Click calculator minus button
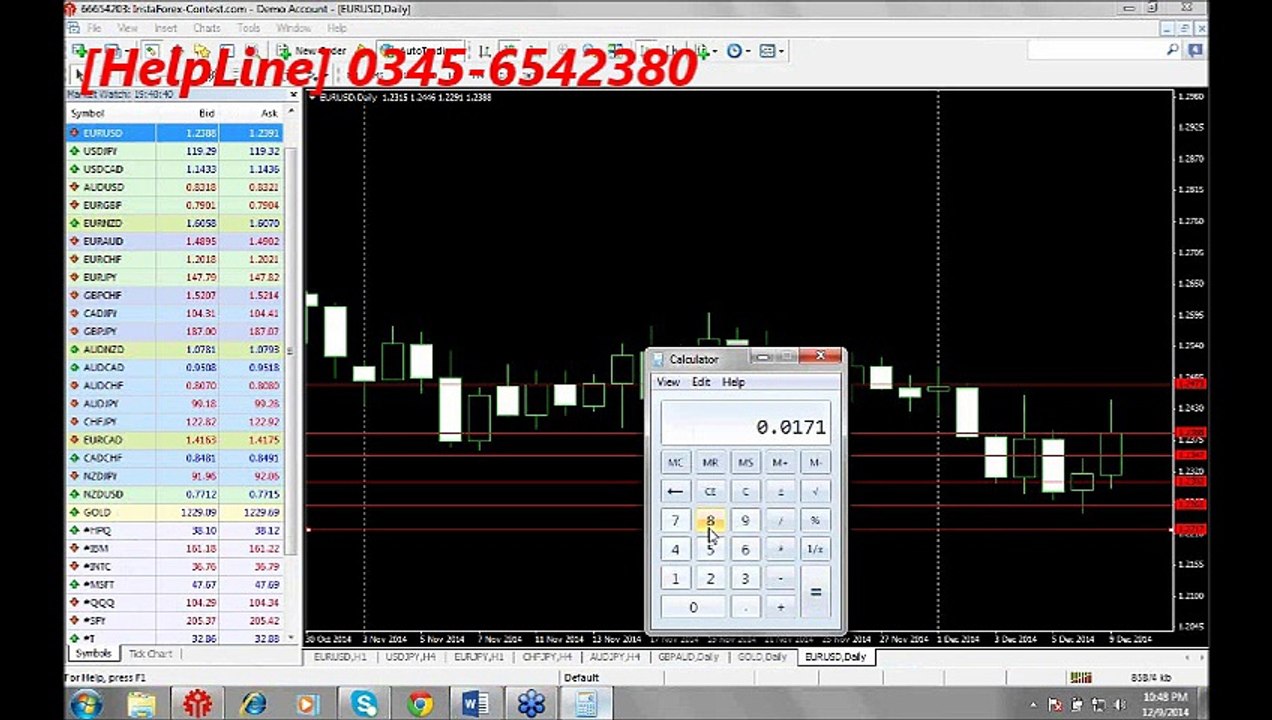The height and width of the screenshot is (720, 1272). [x=780, y=579]
